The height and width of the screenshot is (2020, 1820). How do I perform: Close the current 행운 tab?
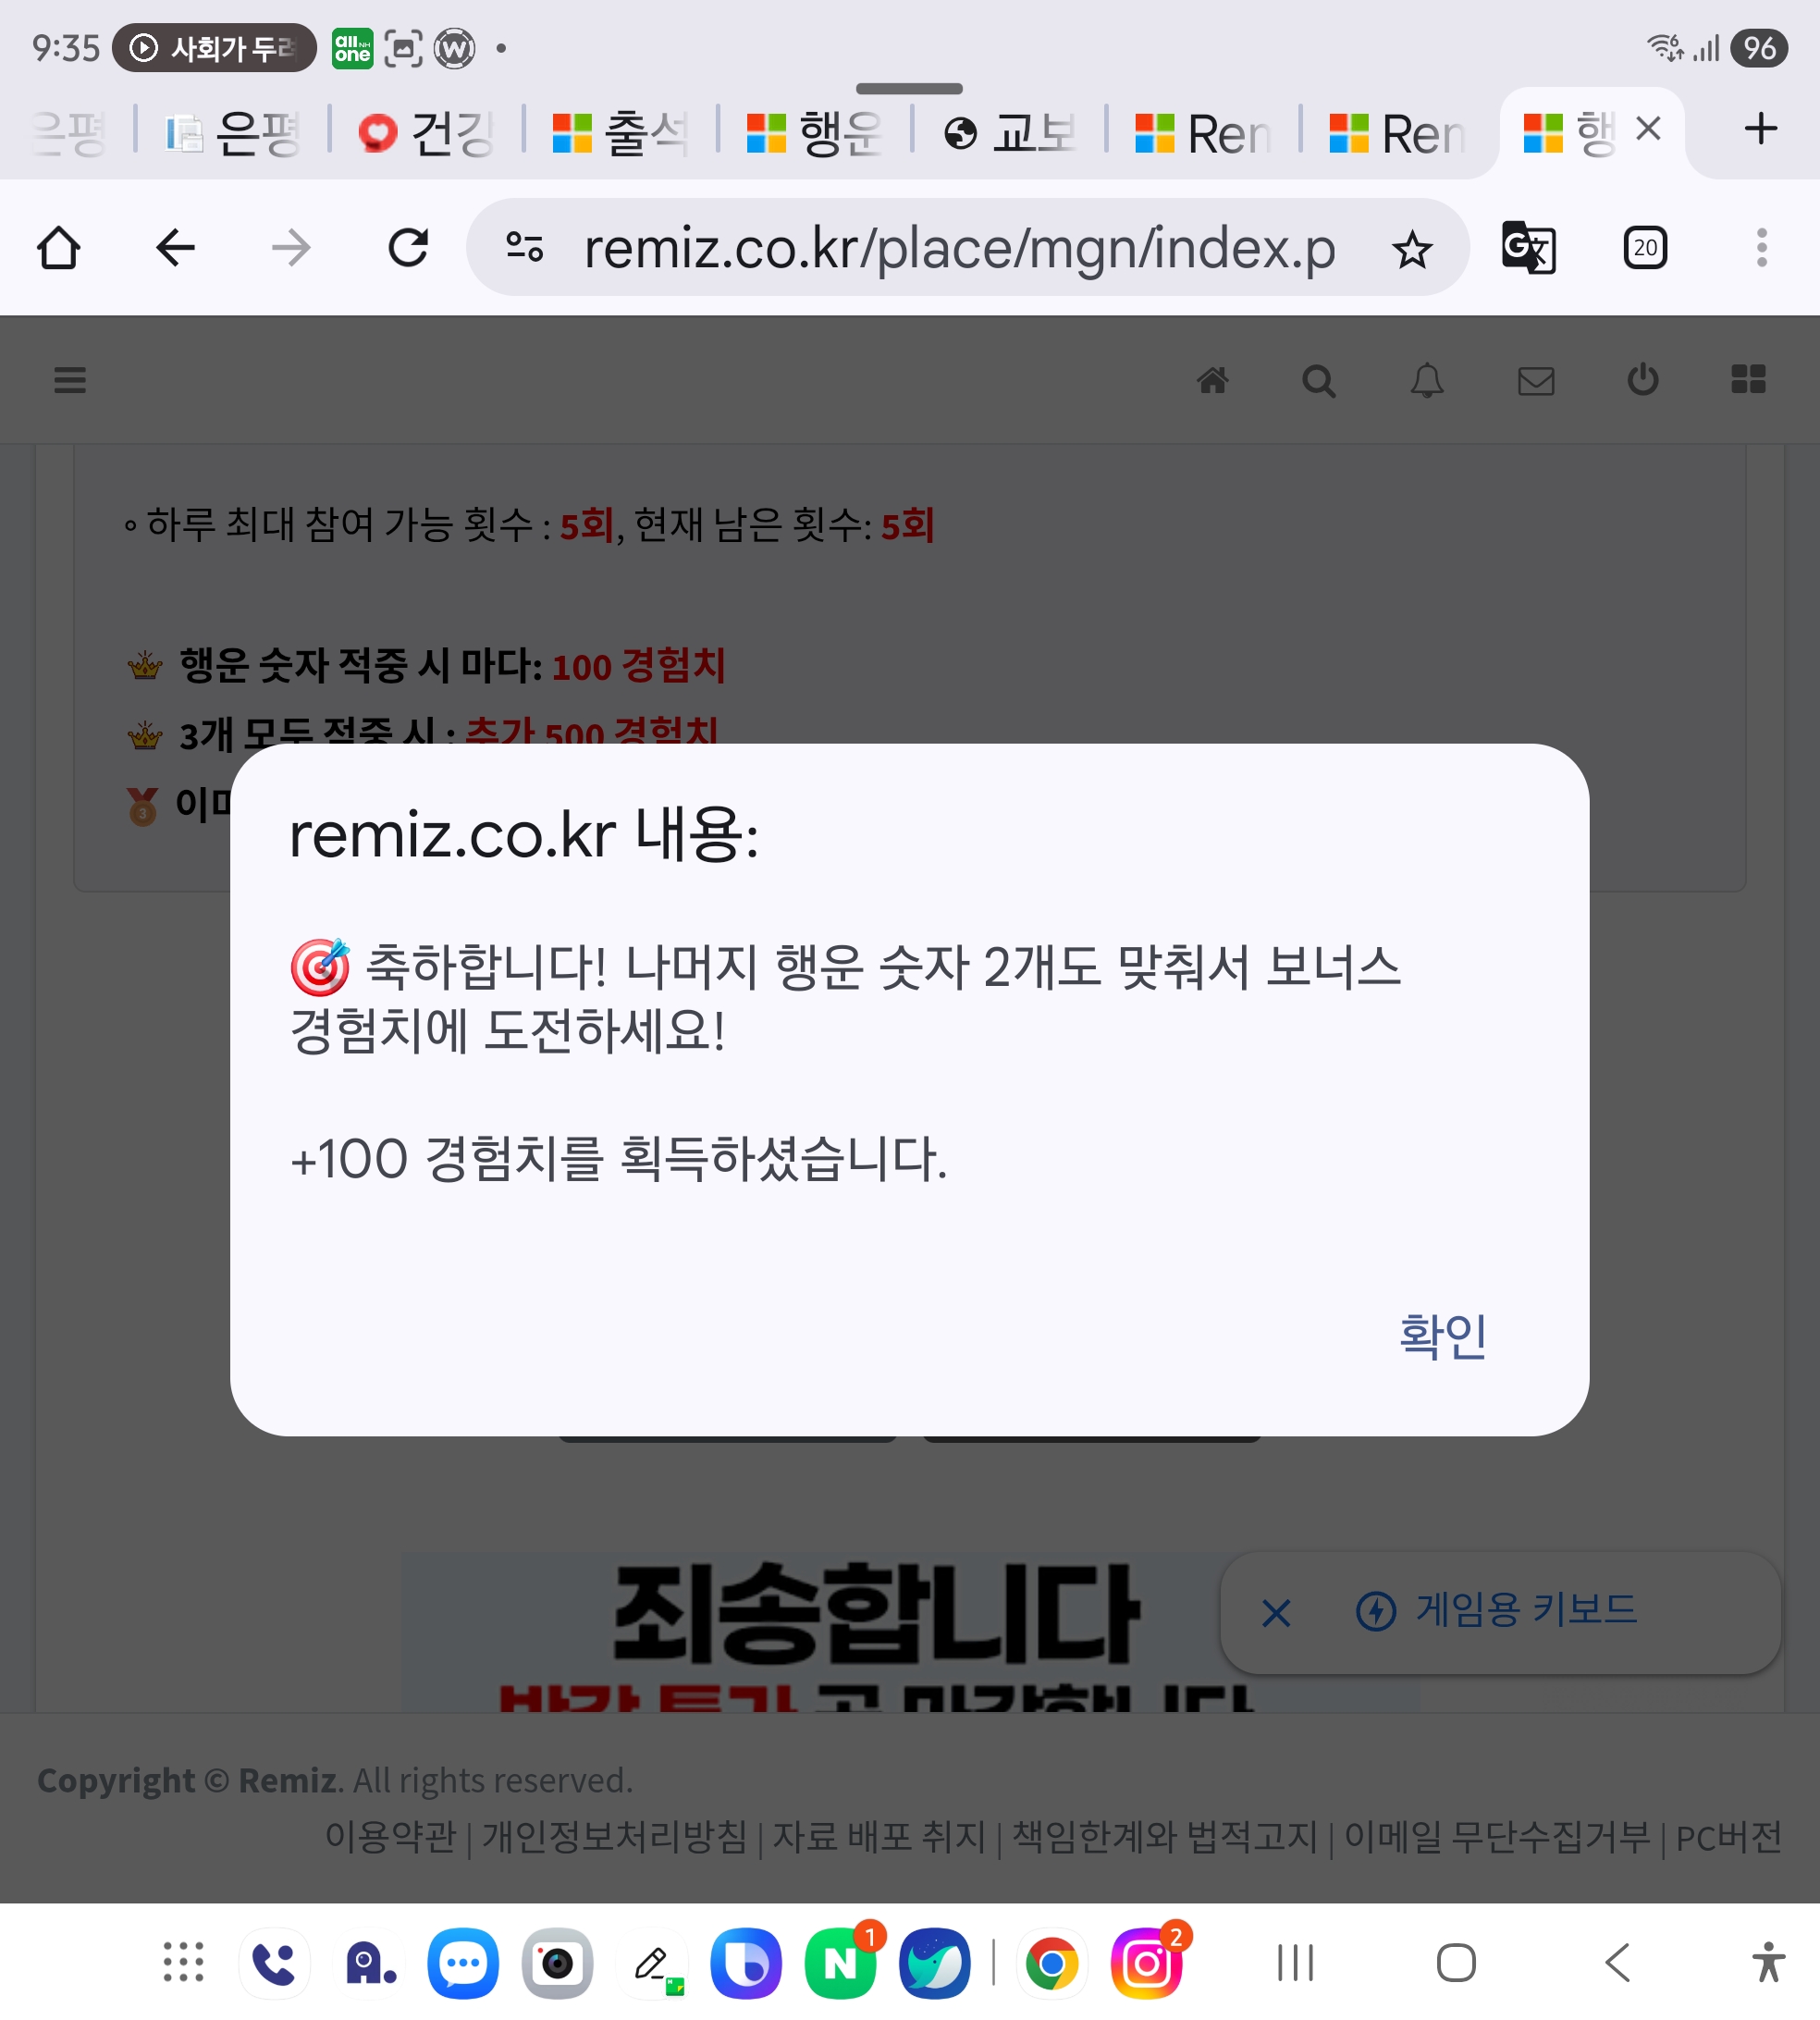point(1648,128)
